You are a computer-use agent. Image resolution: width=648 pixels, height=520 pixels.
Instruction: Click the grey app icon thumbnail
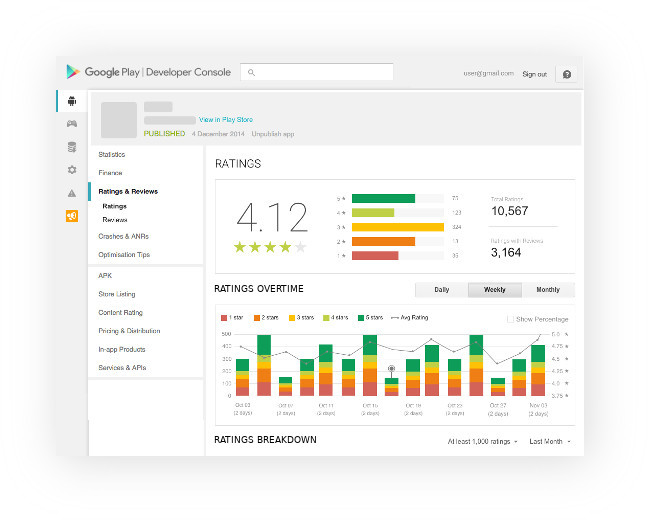119,120
